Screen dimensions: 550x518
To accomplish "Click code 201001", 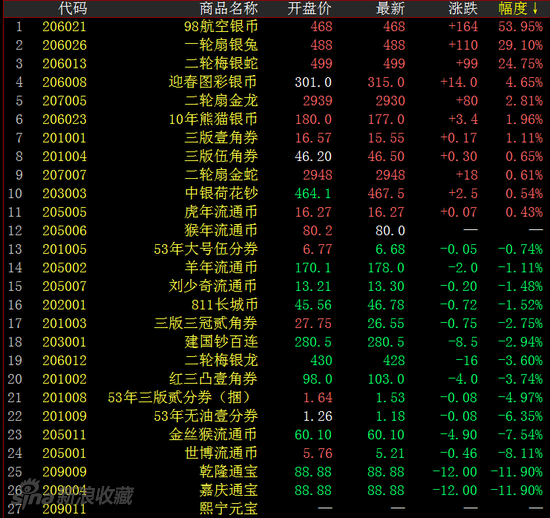I will point(65,138).
